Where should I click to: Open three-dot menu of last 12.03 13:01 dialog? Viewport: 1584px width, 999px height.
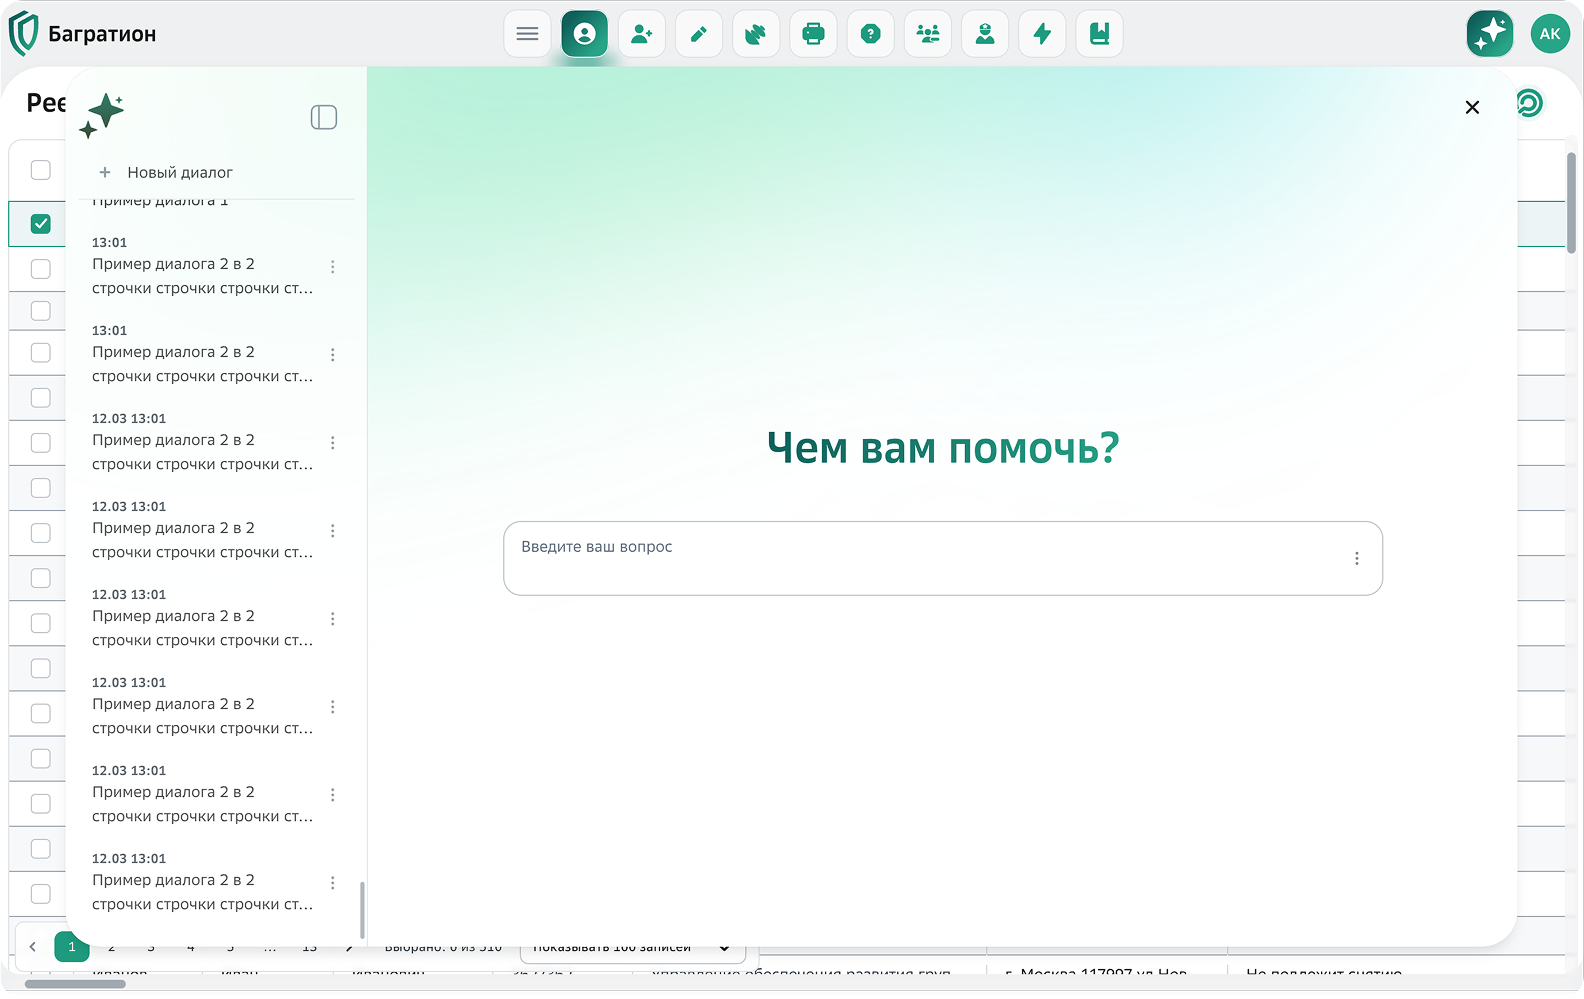[x=333, y=883]
